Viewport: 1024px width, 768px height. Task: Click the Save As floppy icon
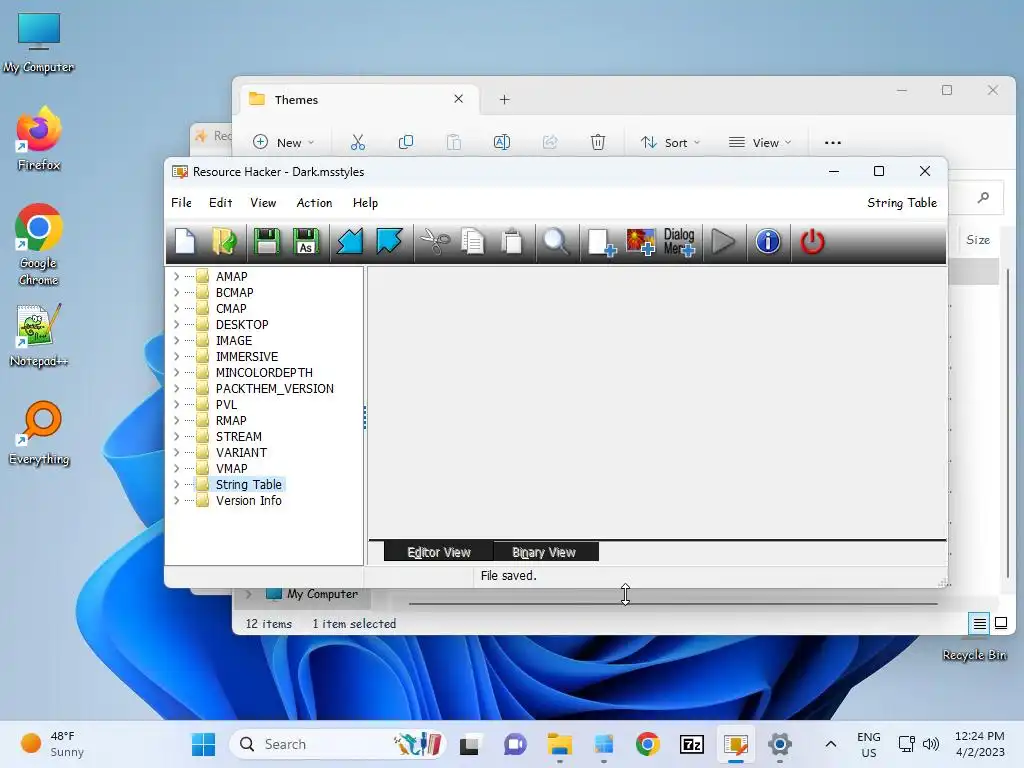pyautogui.click(x=306, y=242)
